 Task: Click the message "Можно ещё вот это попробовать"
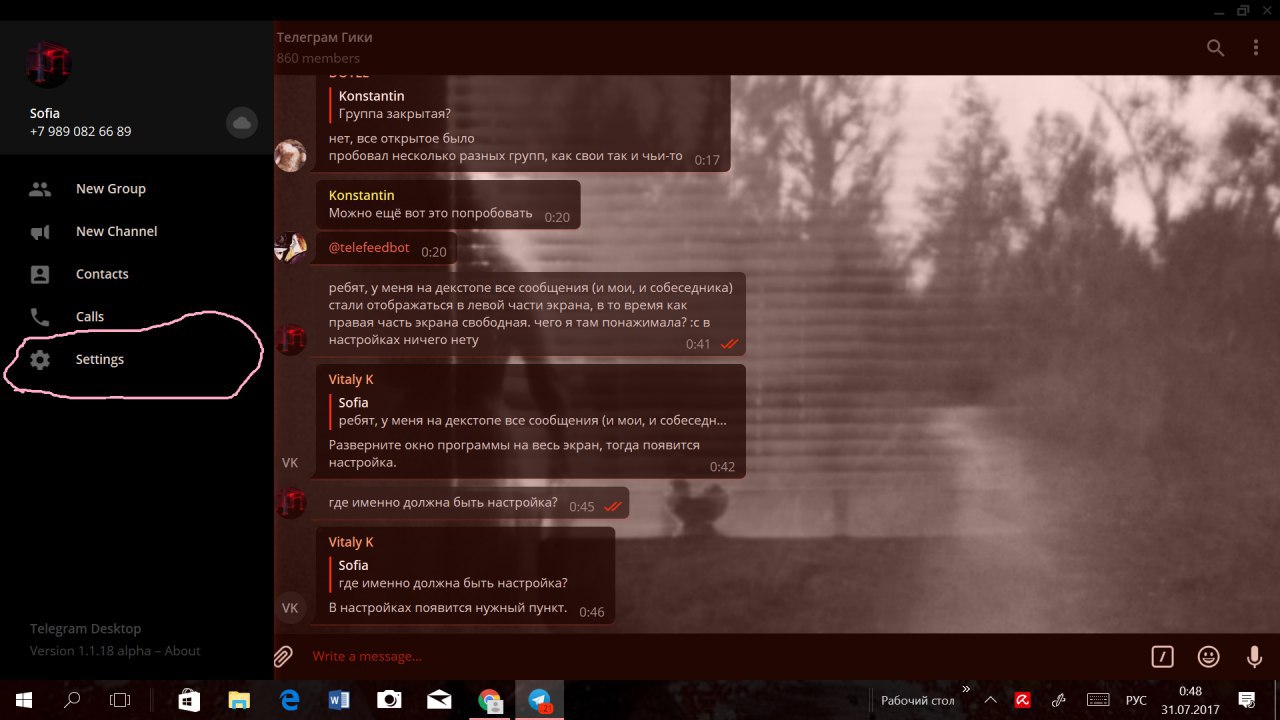431,214
